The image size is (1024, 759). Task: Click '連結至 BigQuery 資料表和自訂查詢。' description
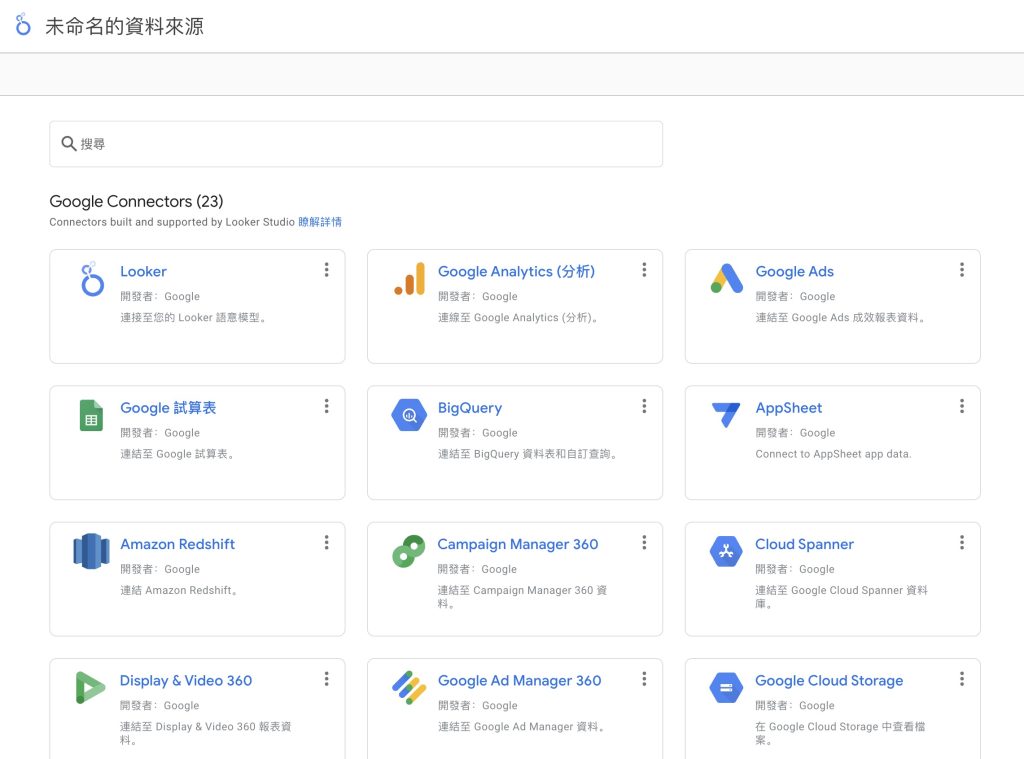click(528, 454)
